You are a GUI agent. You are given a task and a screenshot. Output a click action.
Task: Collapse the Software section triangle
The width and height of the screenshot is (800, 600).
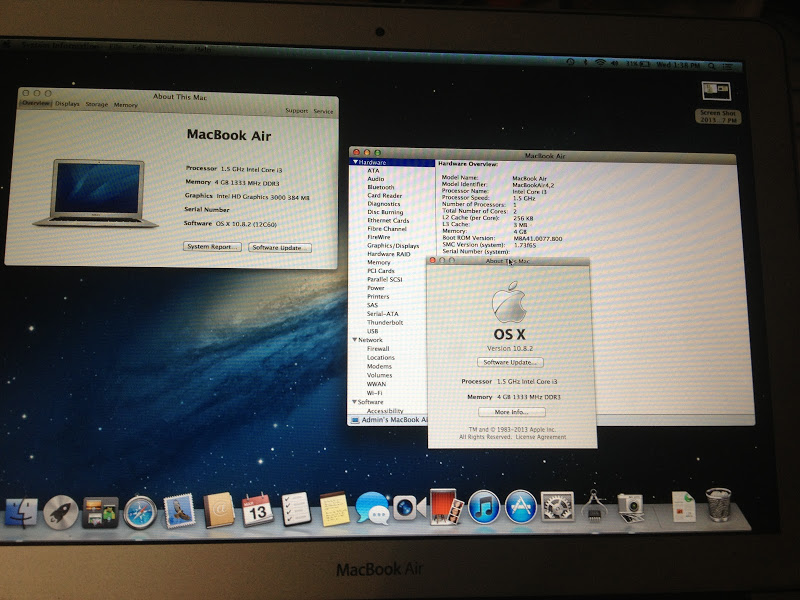tap(354, 402)
